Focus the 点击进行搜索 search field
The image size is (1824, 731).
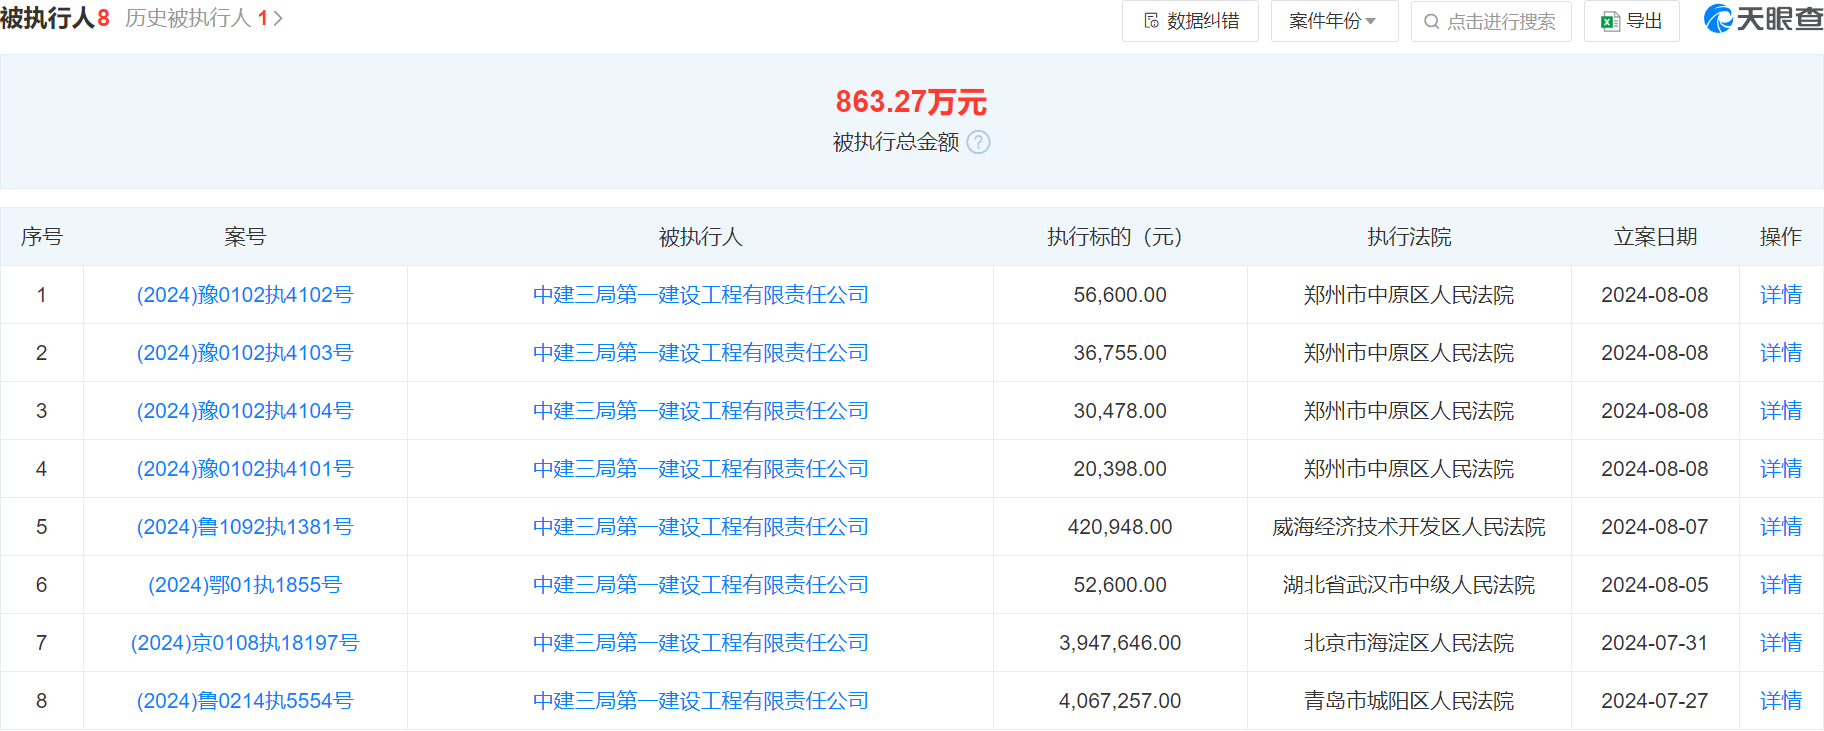1491,21
